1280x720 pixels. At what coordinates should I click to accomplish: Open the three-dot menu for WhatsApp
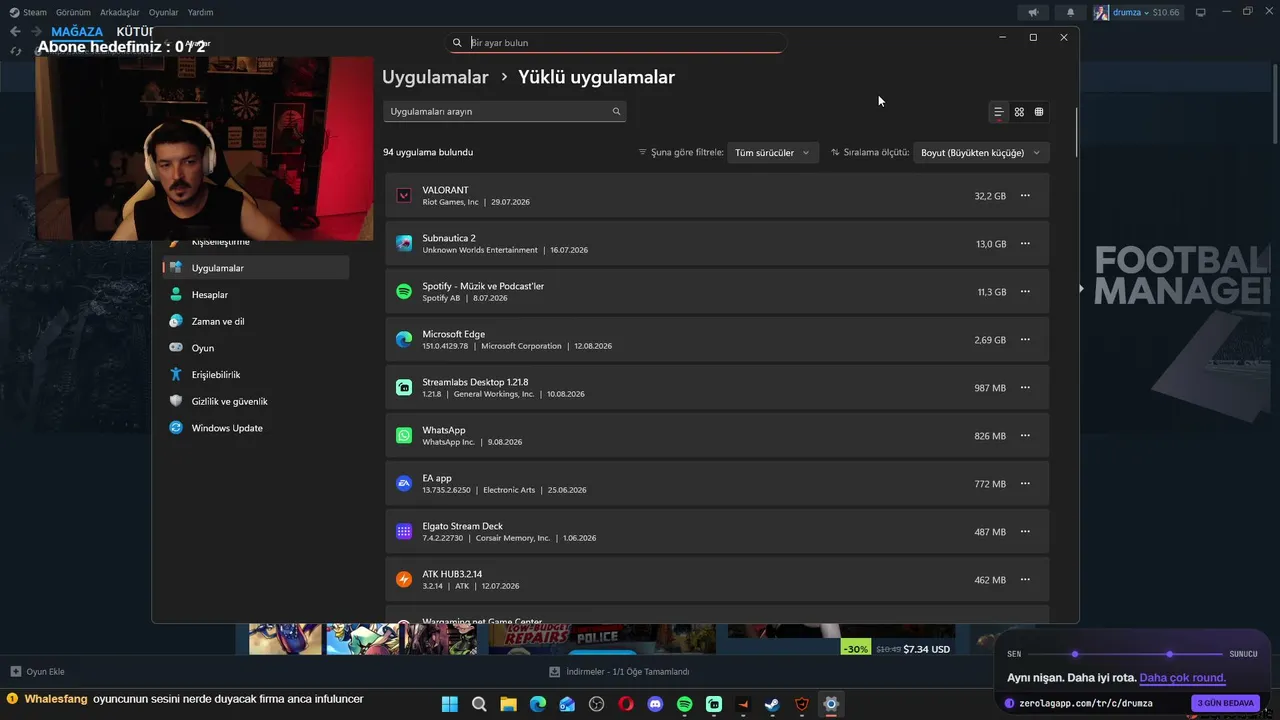(x=1024, y=436)
